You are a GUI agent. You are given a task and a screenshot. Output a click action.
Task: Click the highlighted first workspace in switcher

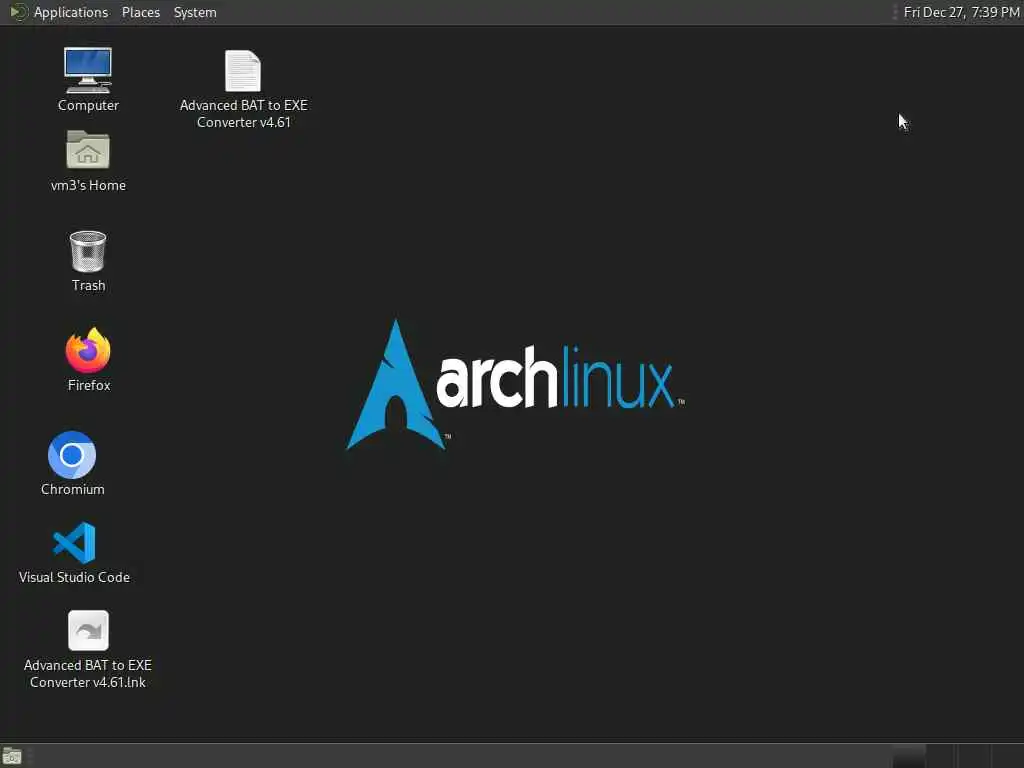pos(908,756)
